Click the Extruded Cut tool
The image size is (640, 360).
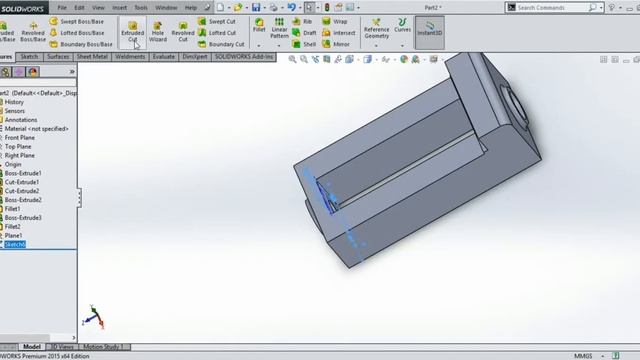coord(133,32)
